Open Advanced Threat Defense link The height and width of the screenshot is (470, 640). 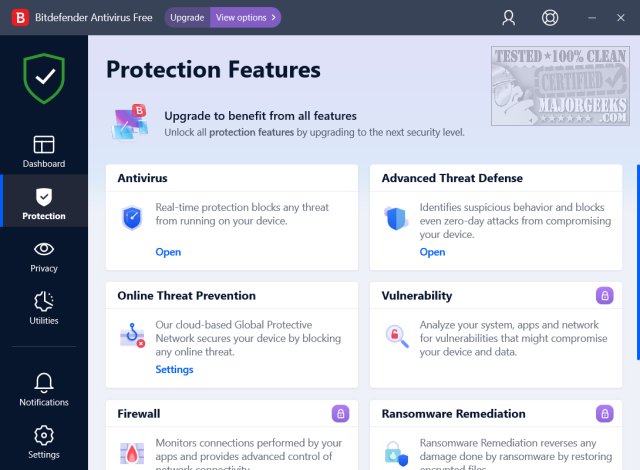tap(432, 252)
